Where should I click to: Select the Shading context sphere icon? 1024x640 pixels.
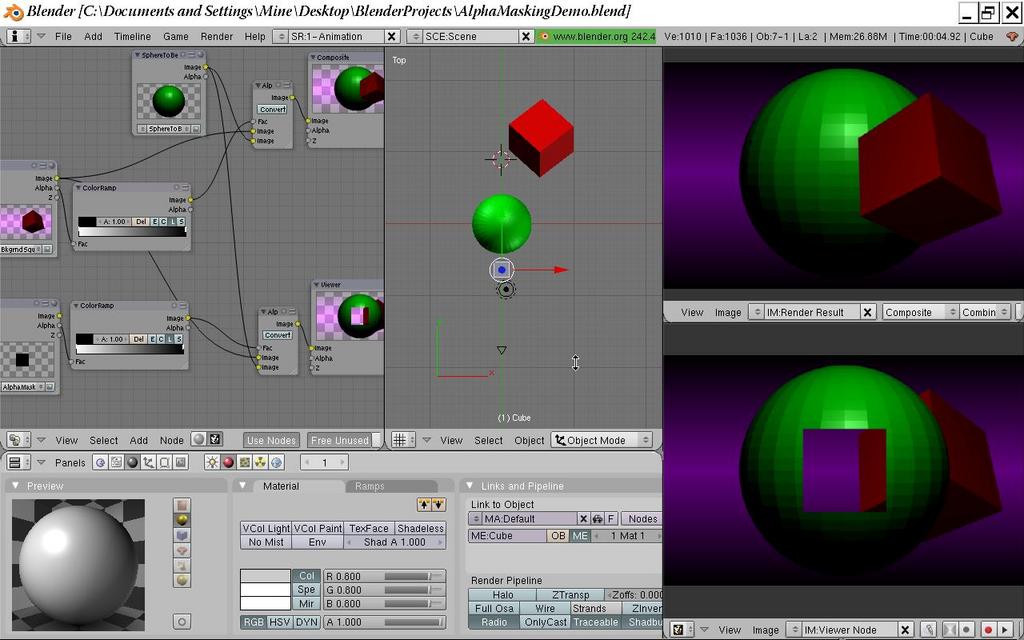point(133,462)
